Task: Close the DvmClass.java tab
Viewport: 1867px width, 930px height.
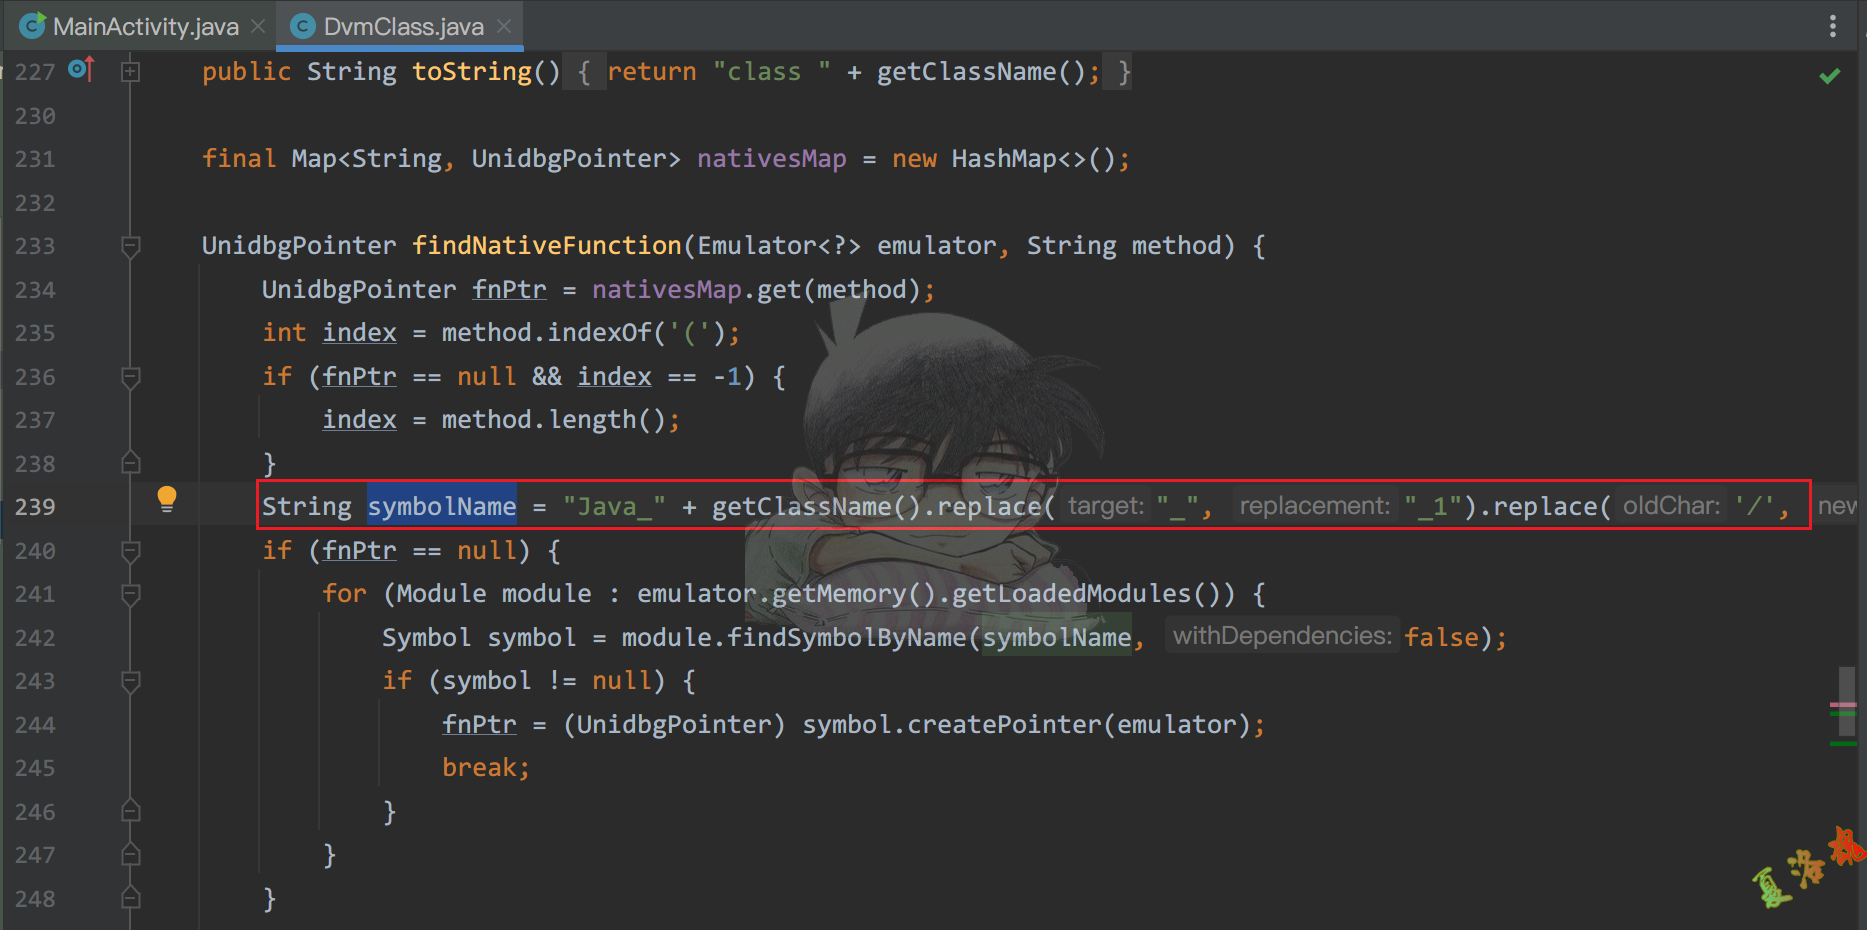Action: [x=504, y=26]
